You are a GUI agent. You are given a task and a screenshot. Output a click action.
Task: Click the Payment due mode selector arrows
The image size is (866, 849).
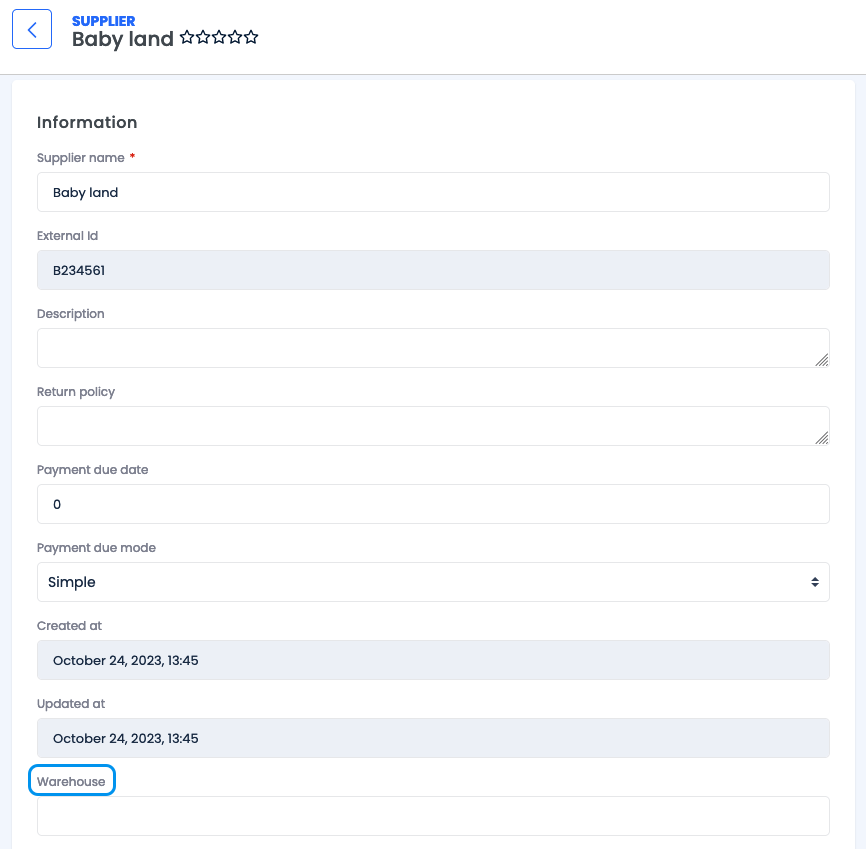(x=817, y=582)
